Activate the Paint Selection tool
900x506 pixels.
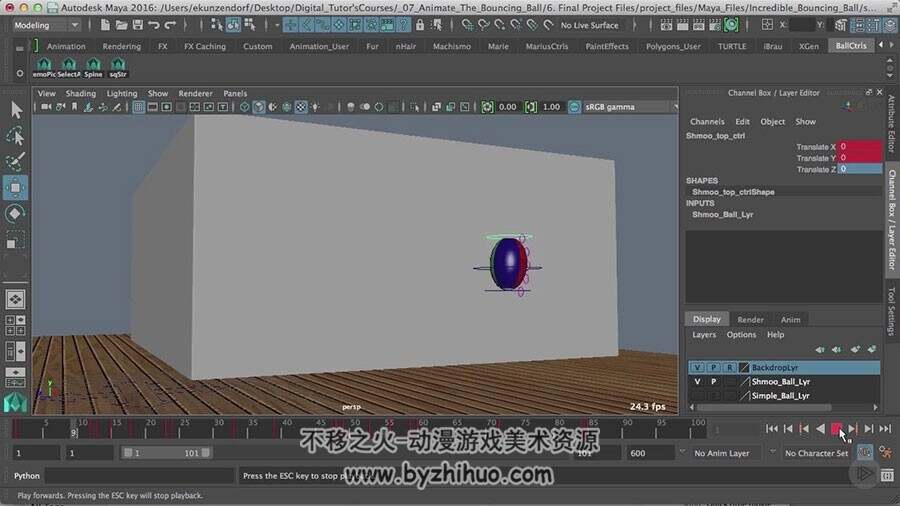tap(15, 162)
